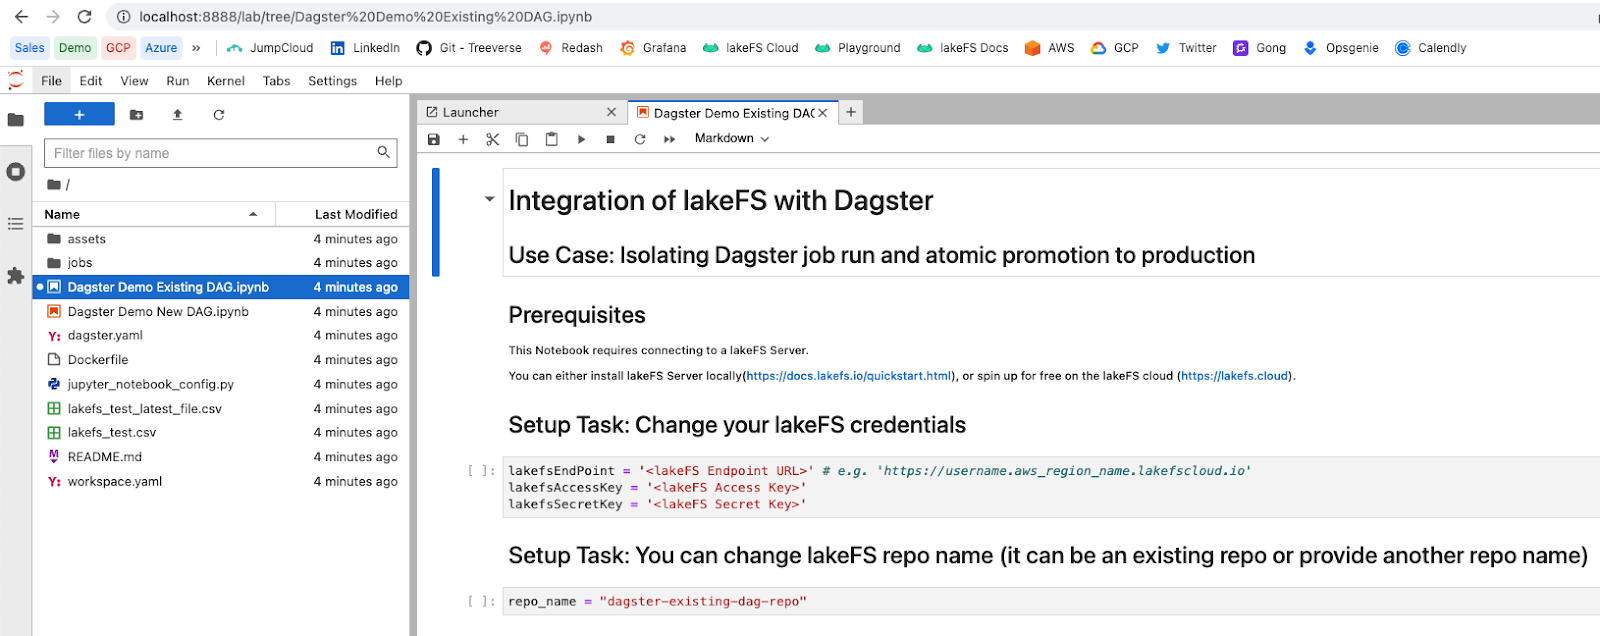Copy the selected cells icon

click(522, 139)
